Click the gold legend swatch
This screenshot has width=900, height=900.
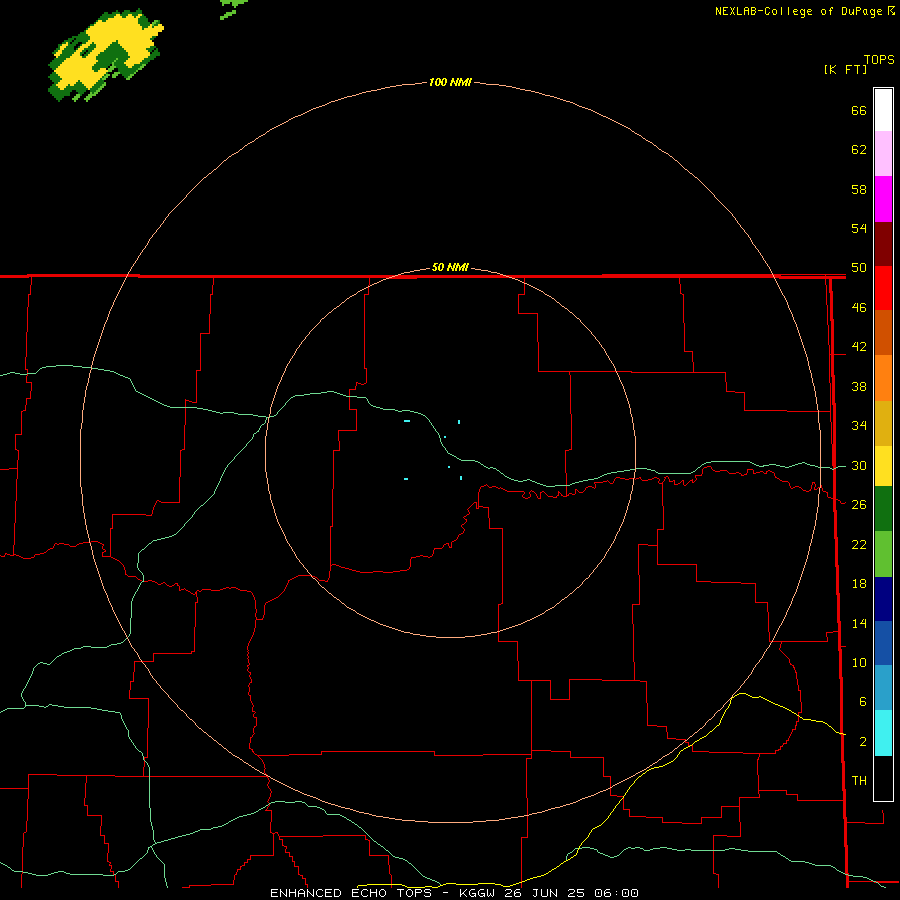click(883, 423)
